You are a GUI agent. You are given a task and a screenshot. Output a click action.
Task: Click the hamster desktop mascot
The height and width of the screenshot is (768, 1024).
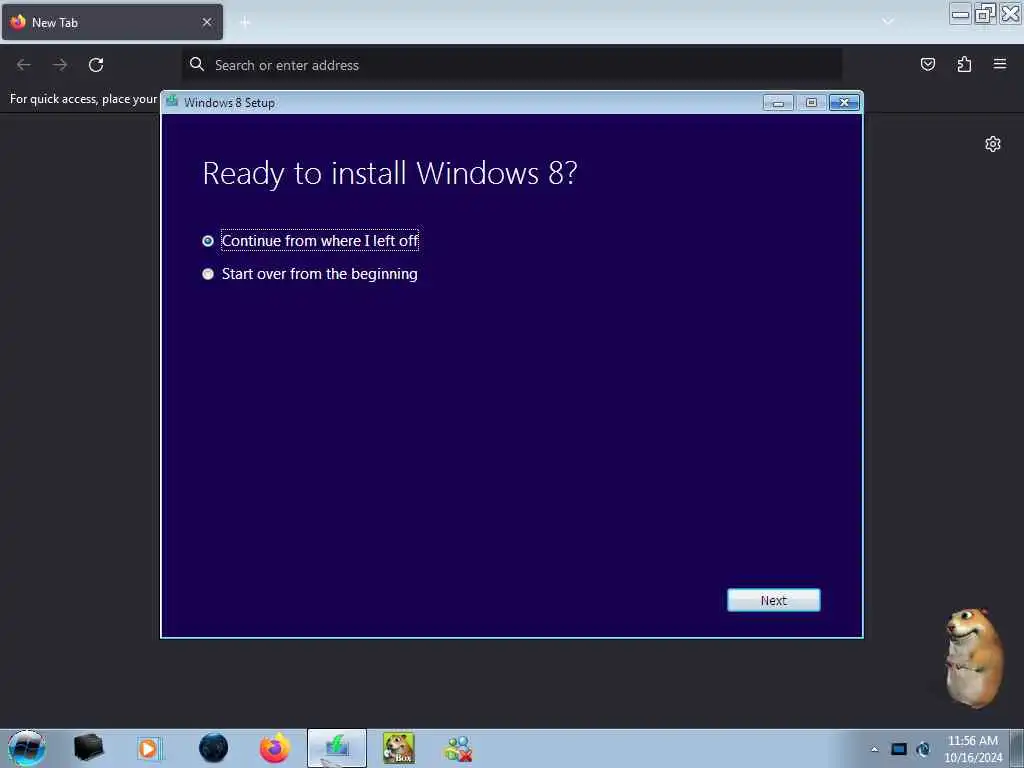click(974, 658)
